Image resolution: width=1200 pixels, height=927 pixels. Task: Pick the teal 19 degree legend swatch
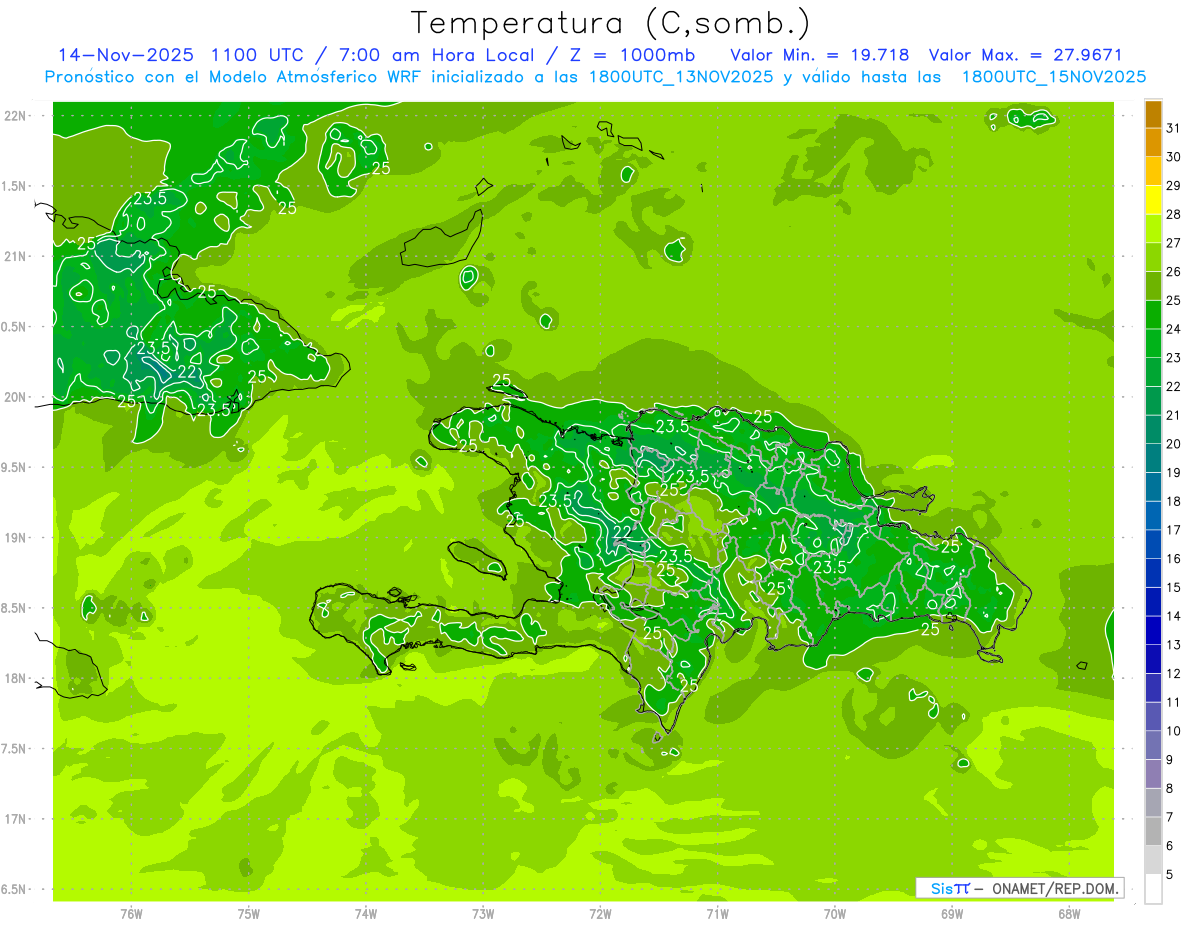1153,459
